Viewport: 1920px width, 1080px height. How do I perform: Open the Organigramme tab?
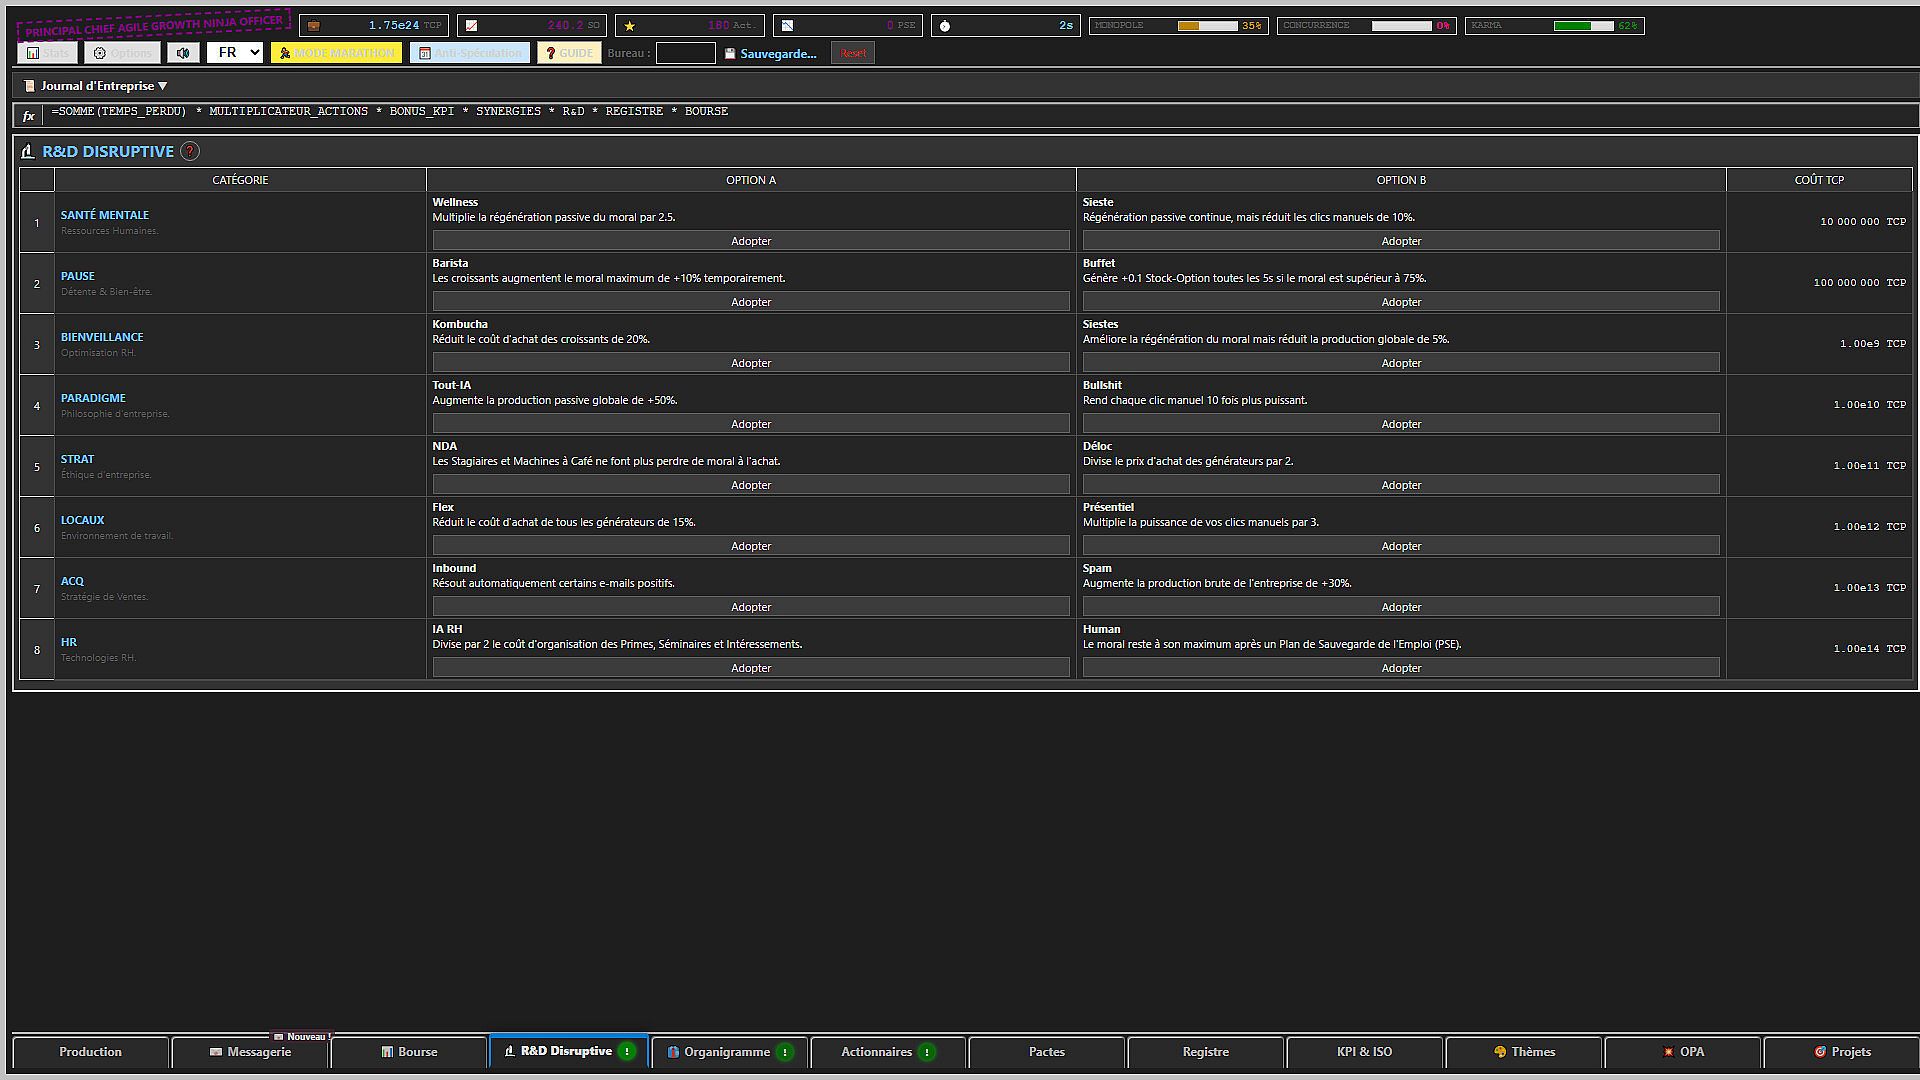[x=729, y=1052]
